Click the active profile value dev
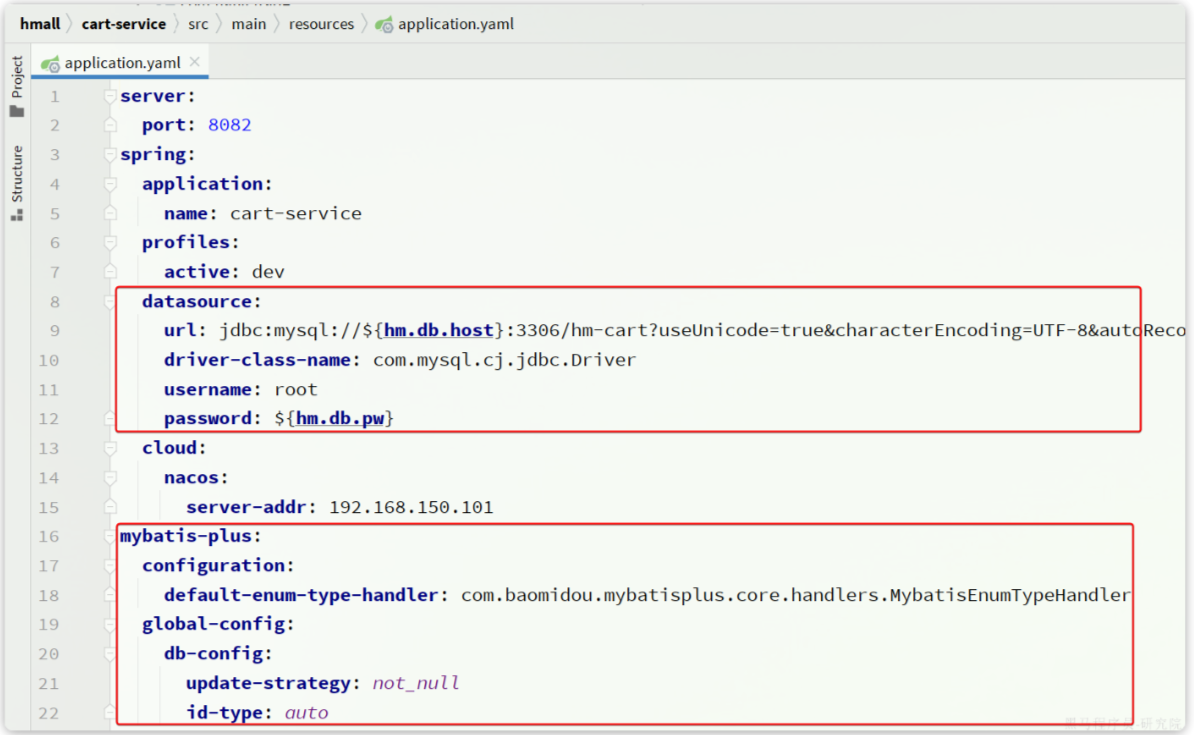This screenshot has width=1194, height=735. [268, 272]
